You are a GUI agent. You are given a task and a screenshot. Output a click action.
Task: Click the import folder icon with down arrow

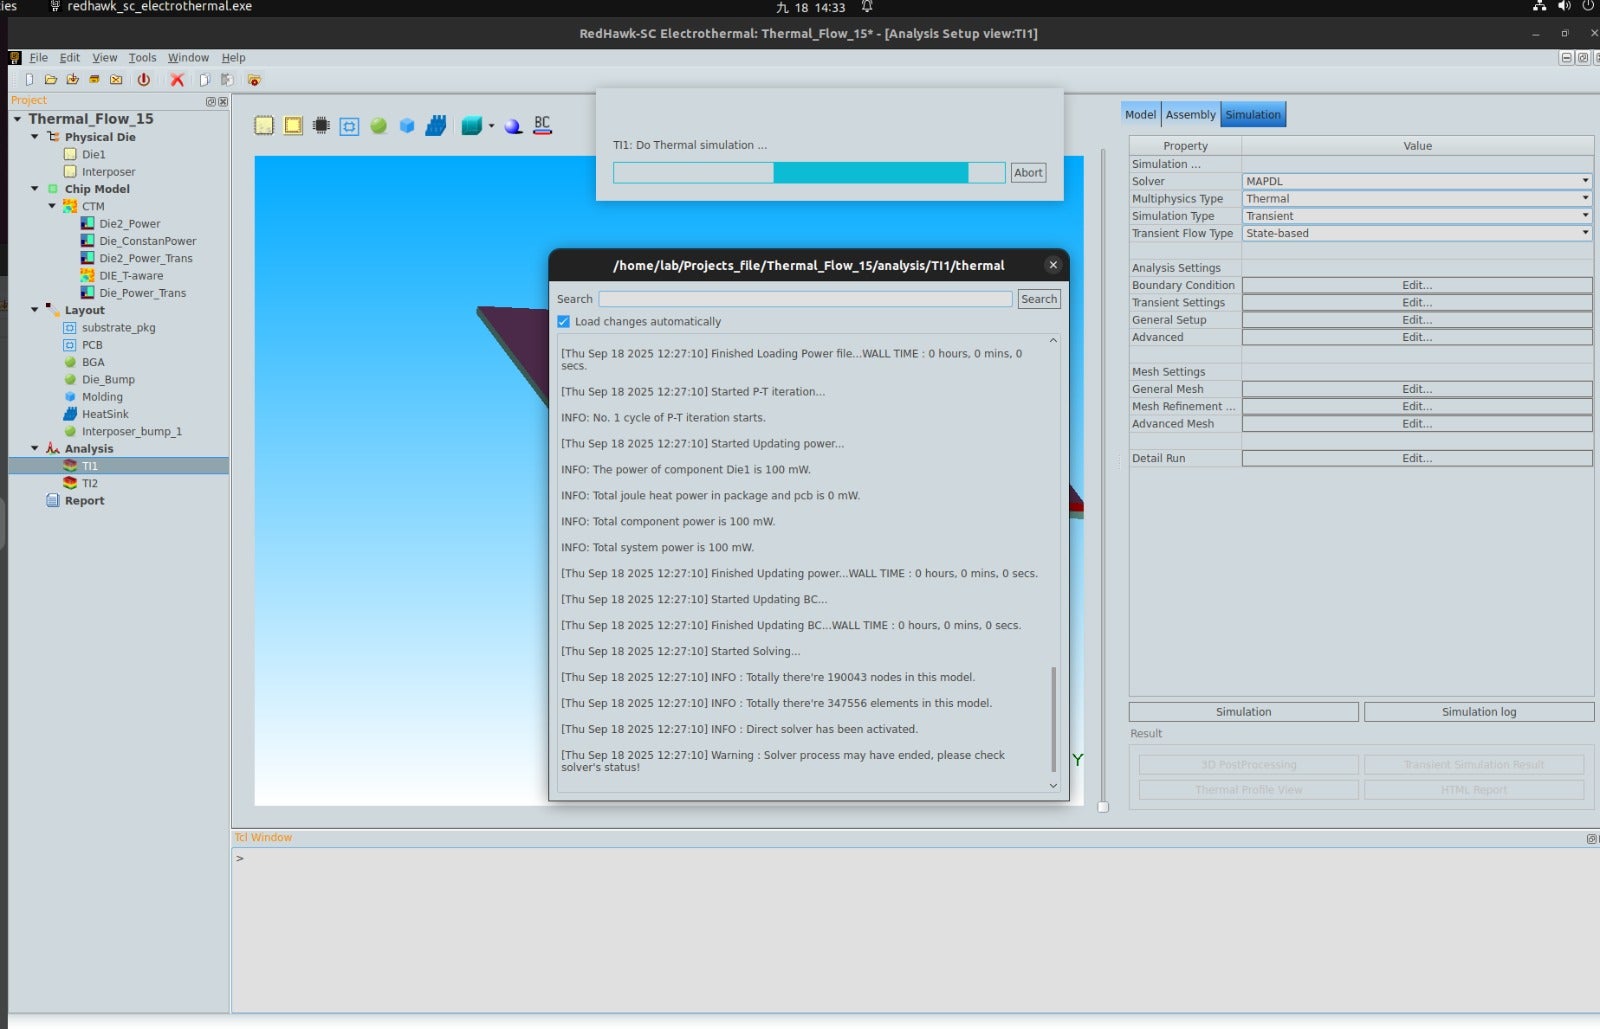click(x=72, y=80)
